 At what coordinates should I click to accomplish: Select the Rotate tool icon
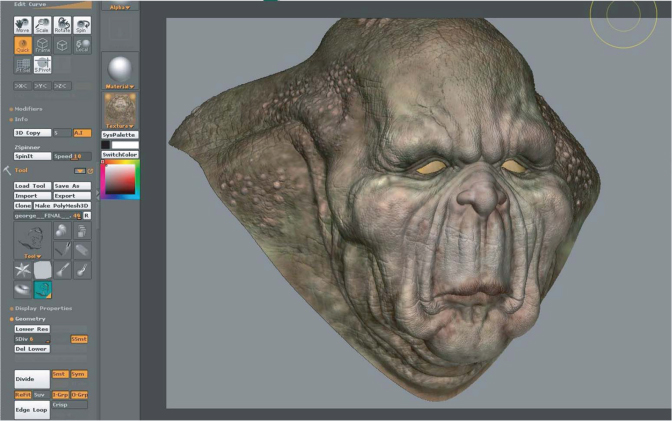pyautogui.click(x=62, y=24)
